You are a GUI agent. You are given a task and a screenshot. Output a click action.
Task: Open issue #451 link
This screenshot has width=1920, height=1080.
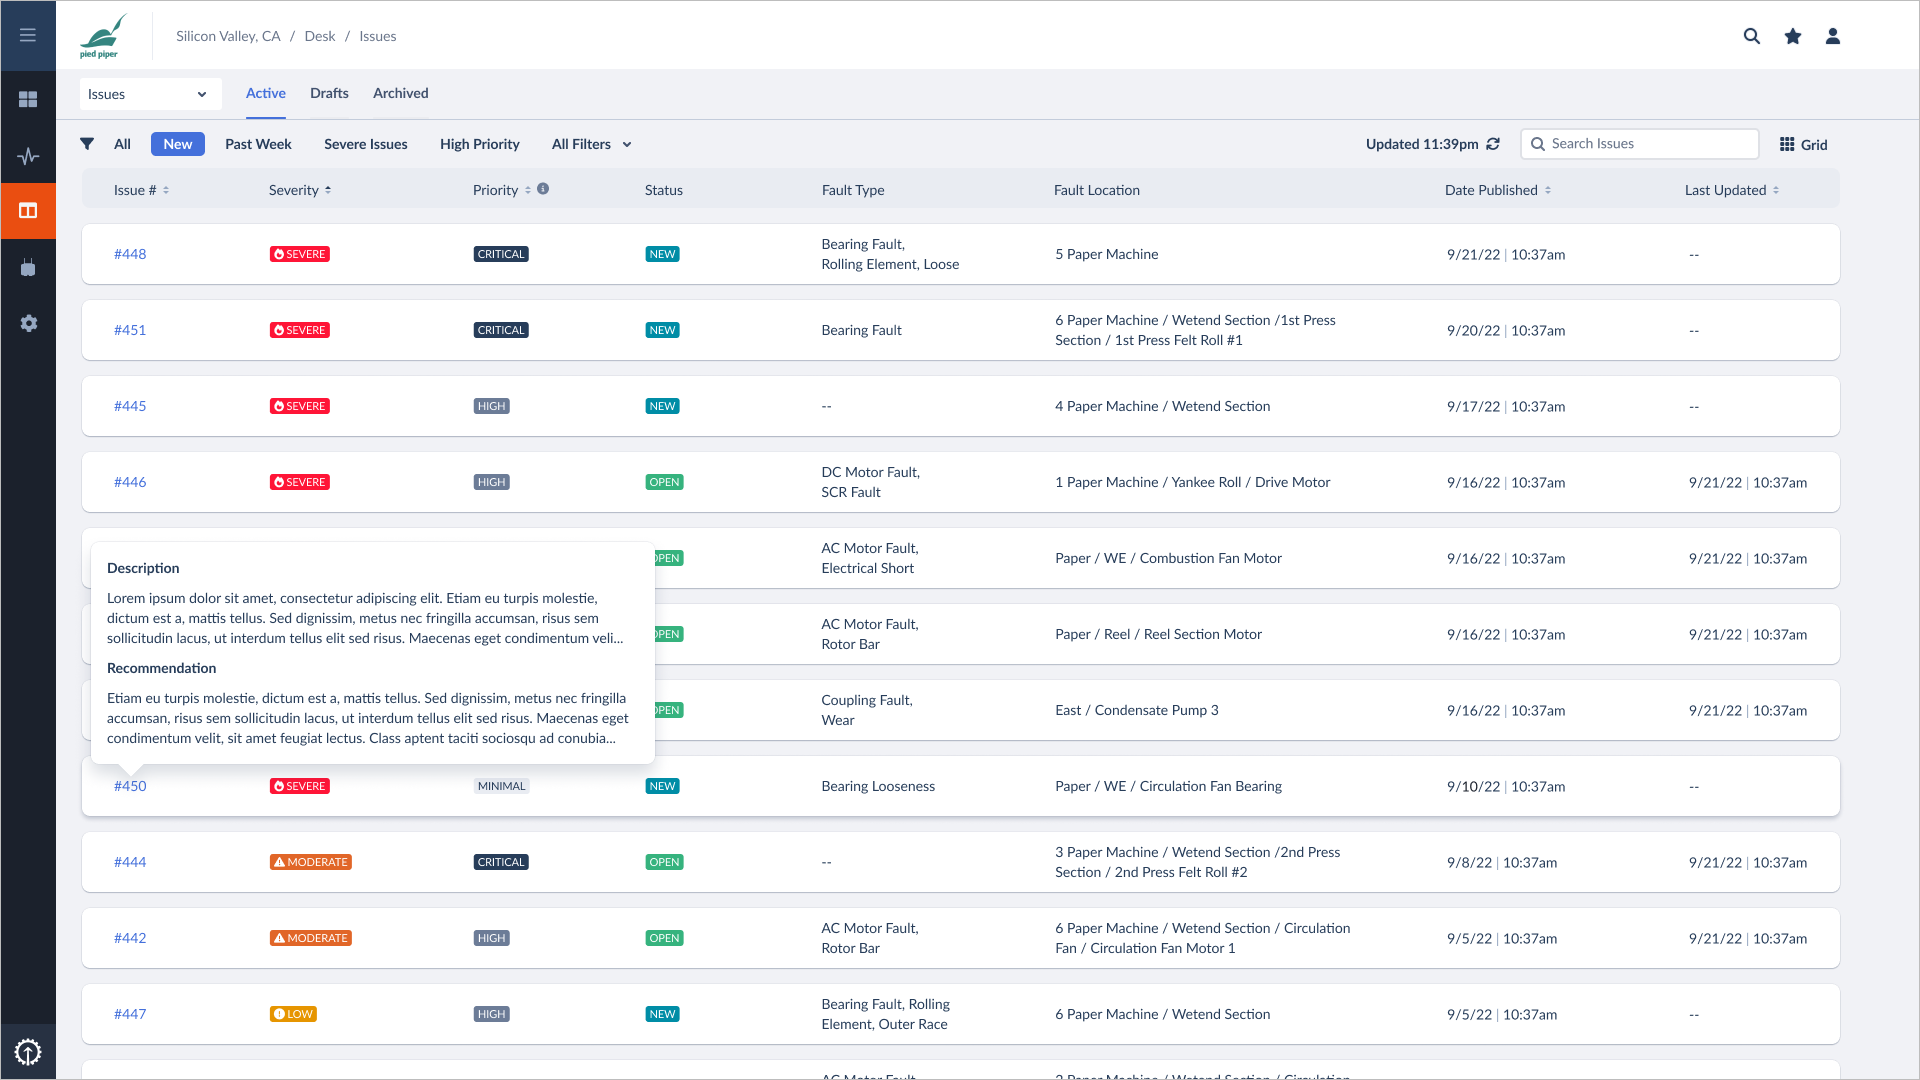[130, 330]
